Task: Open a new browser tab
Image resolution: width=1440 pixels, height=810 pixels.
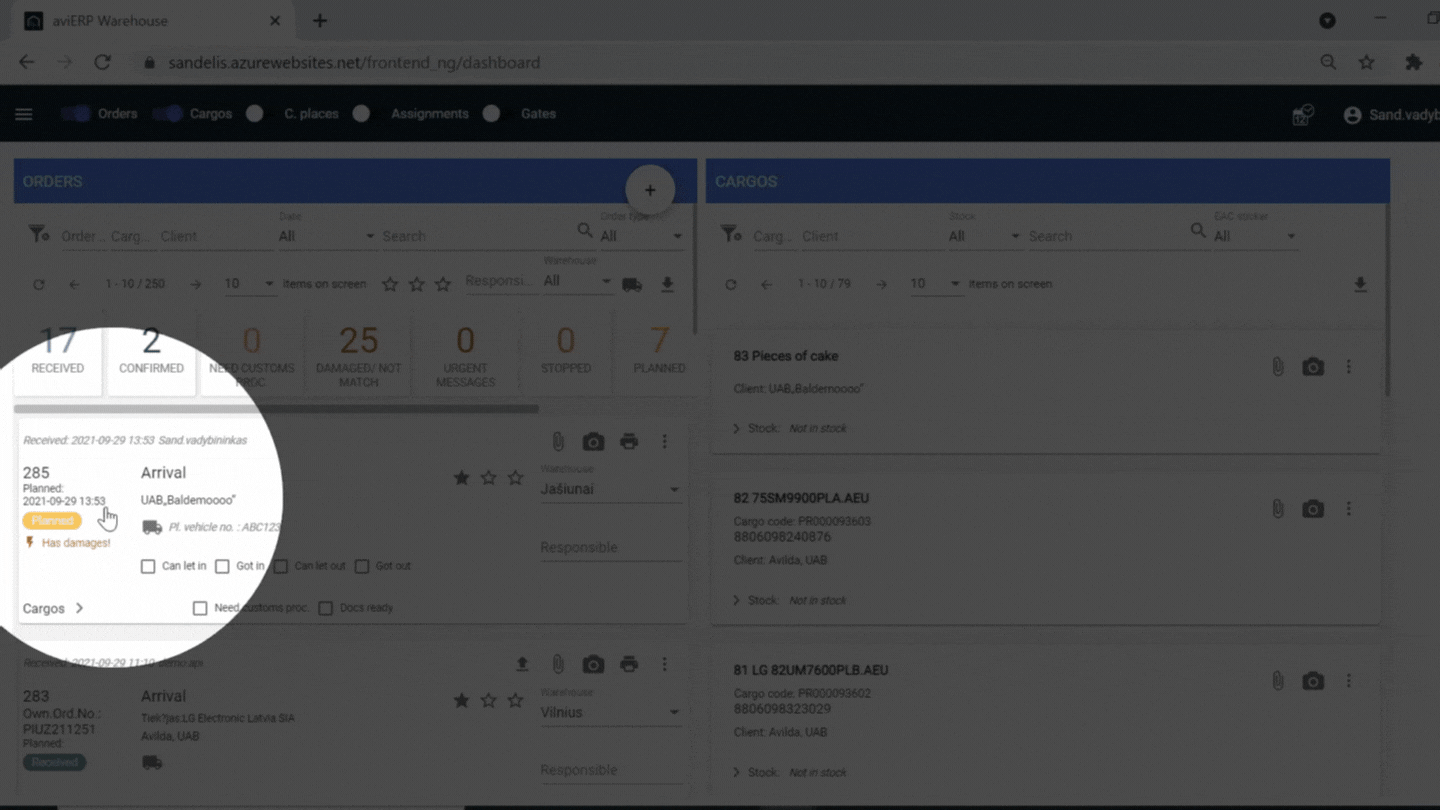Action: (x=320, y=20)
